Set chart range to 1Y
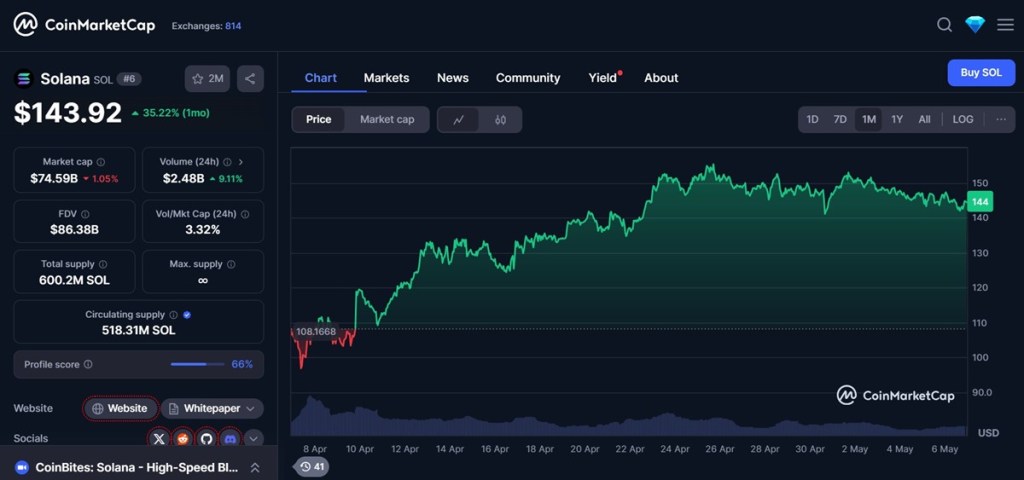The image size is (1024, 480). pos(897,120)
